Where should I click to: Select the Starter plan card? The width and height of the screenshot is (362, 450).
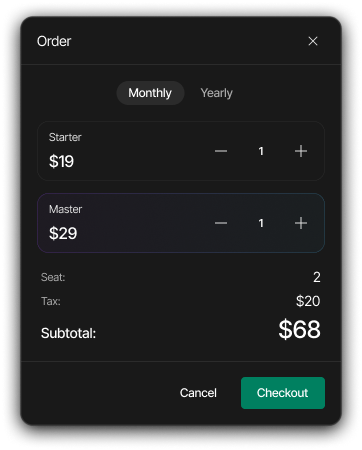(x=181, y=151)
